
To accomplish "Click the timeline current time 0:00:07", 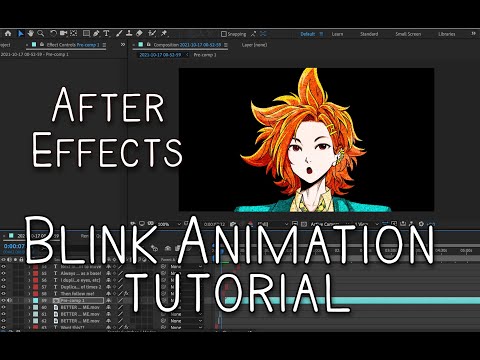I will point(14,246).
